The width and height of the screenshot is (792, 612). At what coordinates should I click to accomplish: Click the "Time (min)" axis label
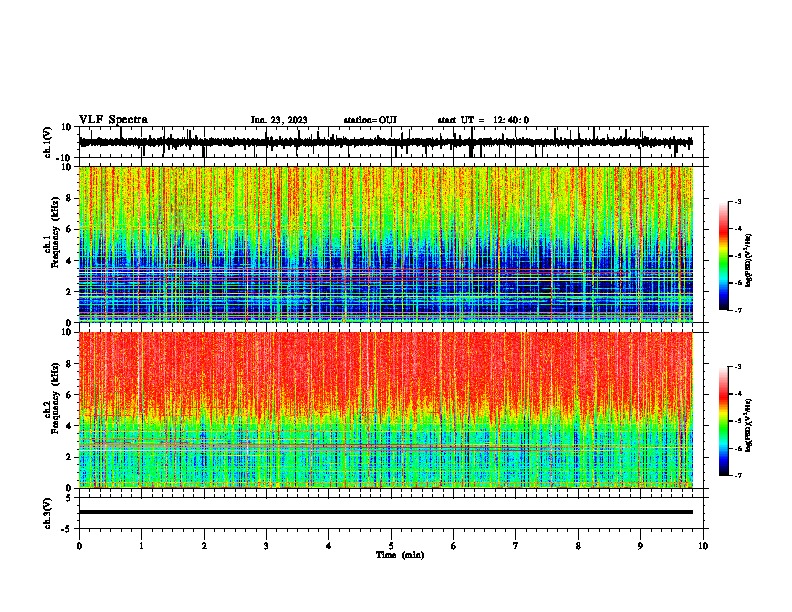tap(400, 555)
